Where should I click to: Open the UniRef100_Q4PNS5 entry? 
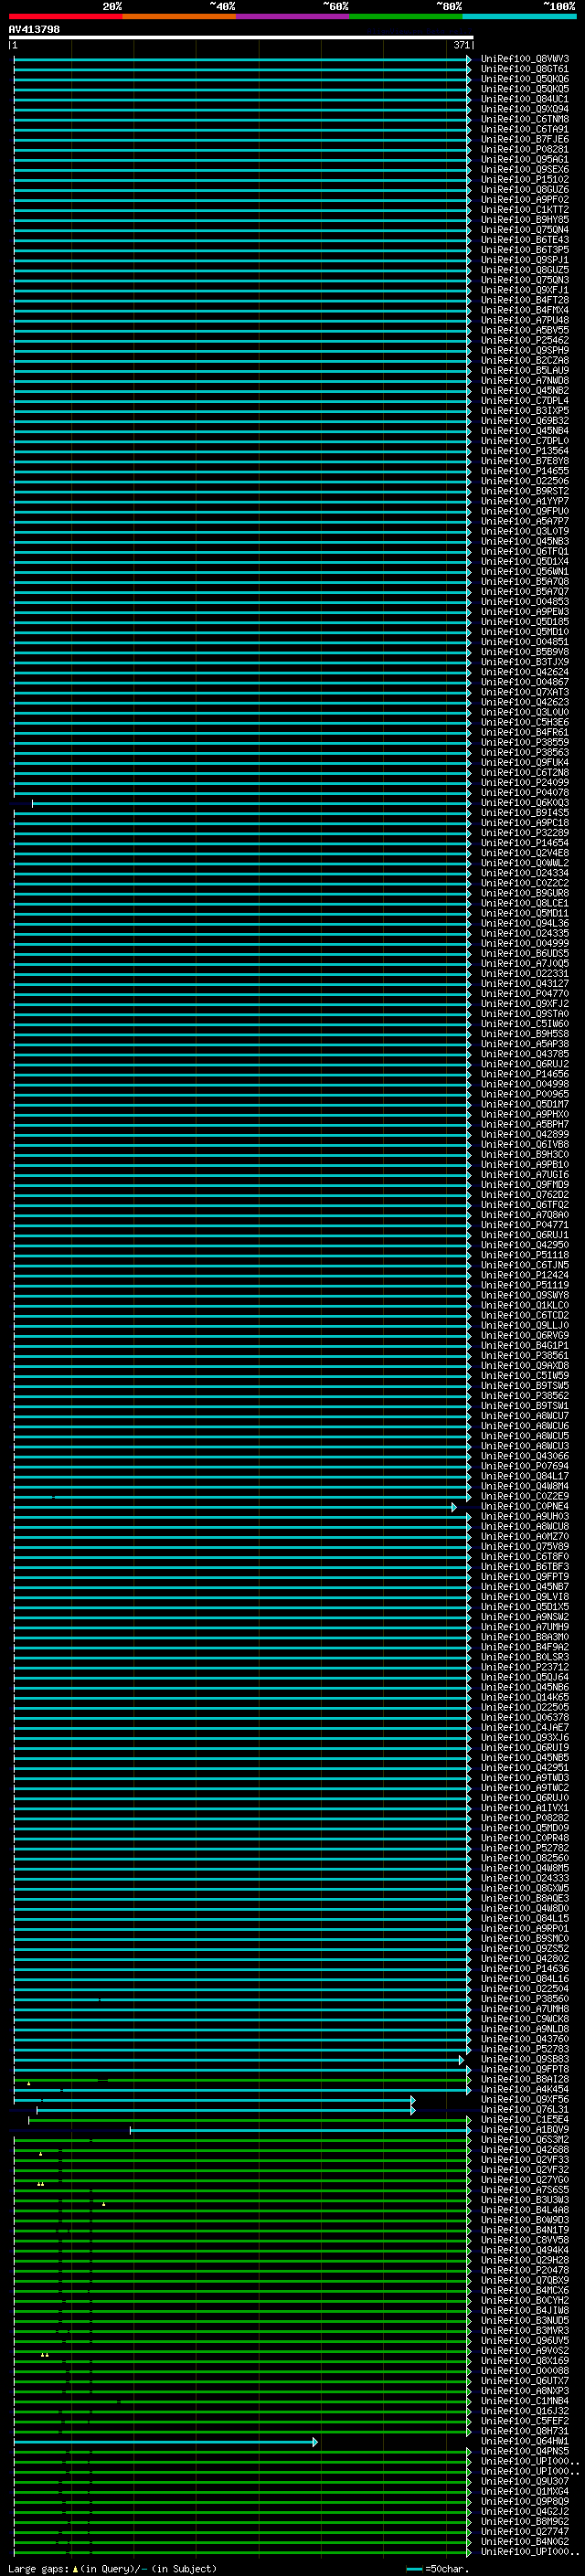click(525, 2451)
